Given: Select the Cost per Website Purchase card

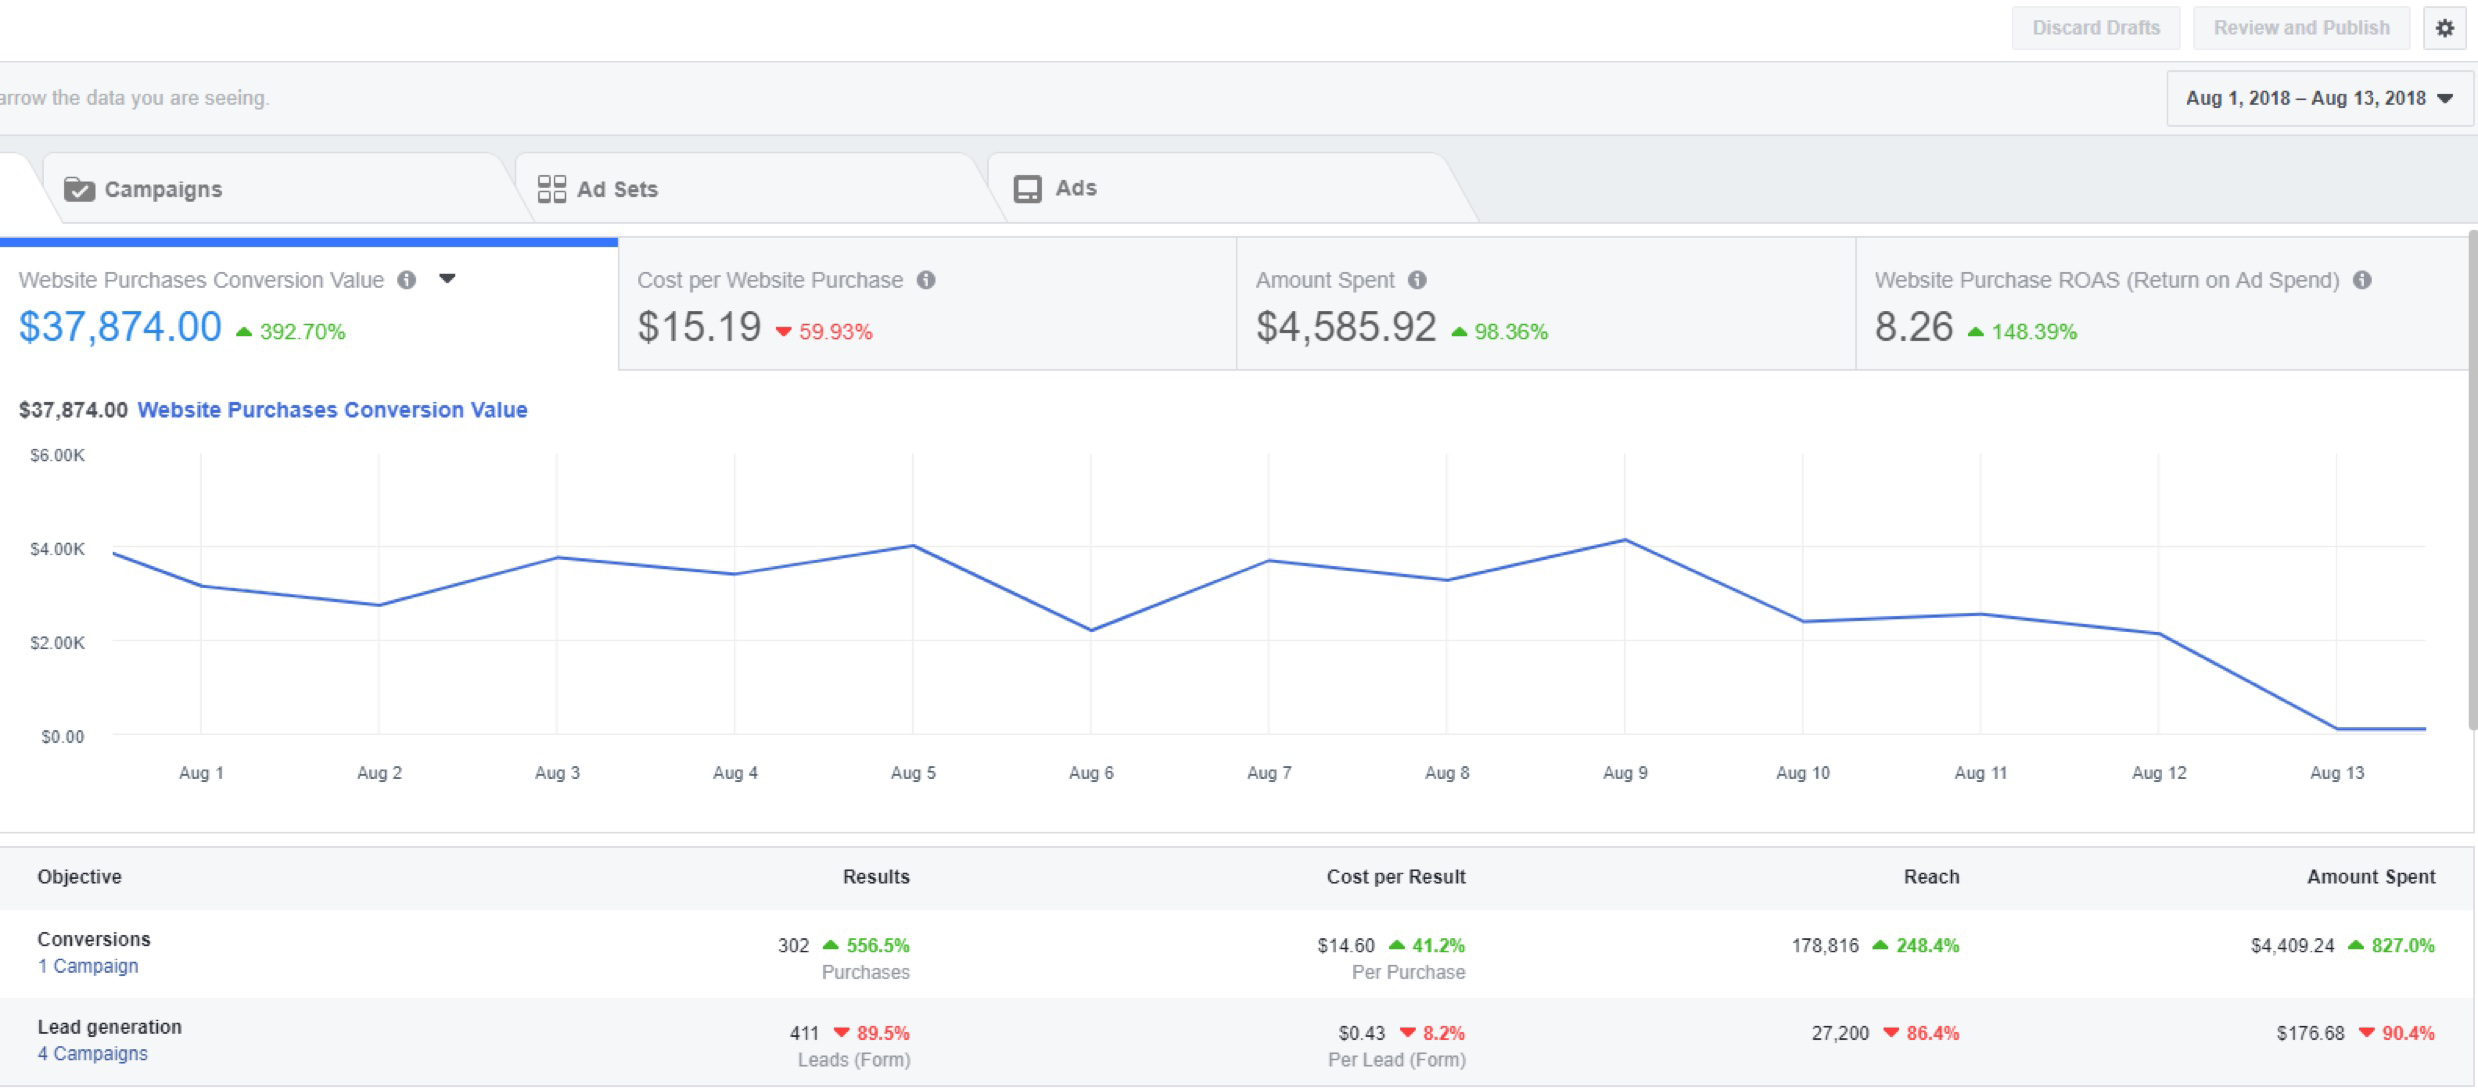Looking at the screenshot, I should (928, 304).
